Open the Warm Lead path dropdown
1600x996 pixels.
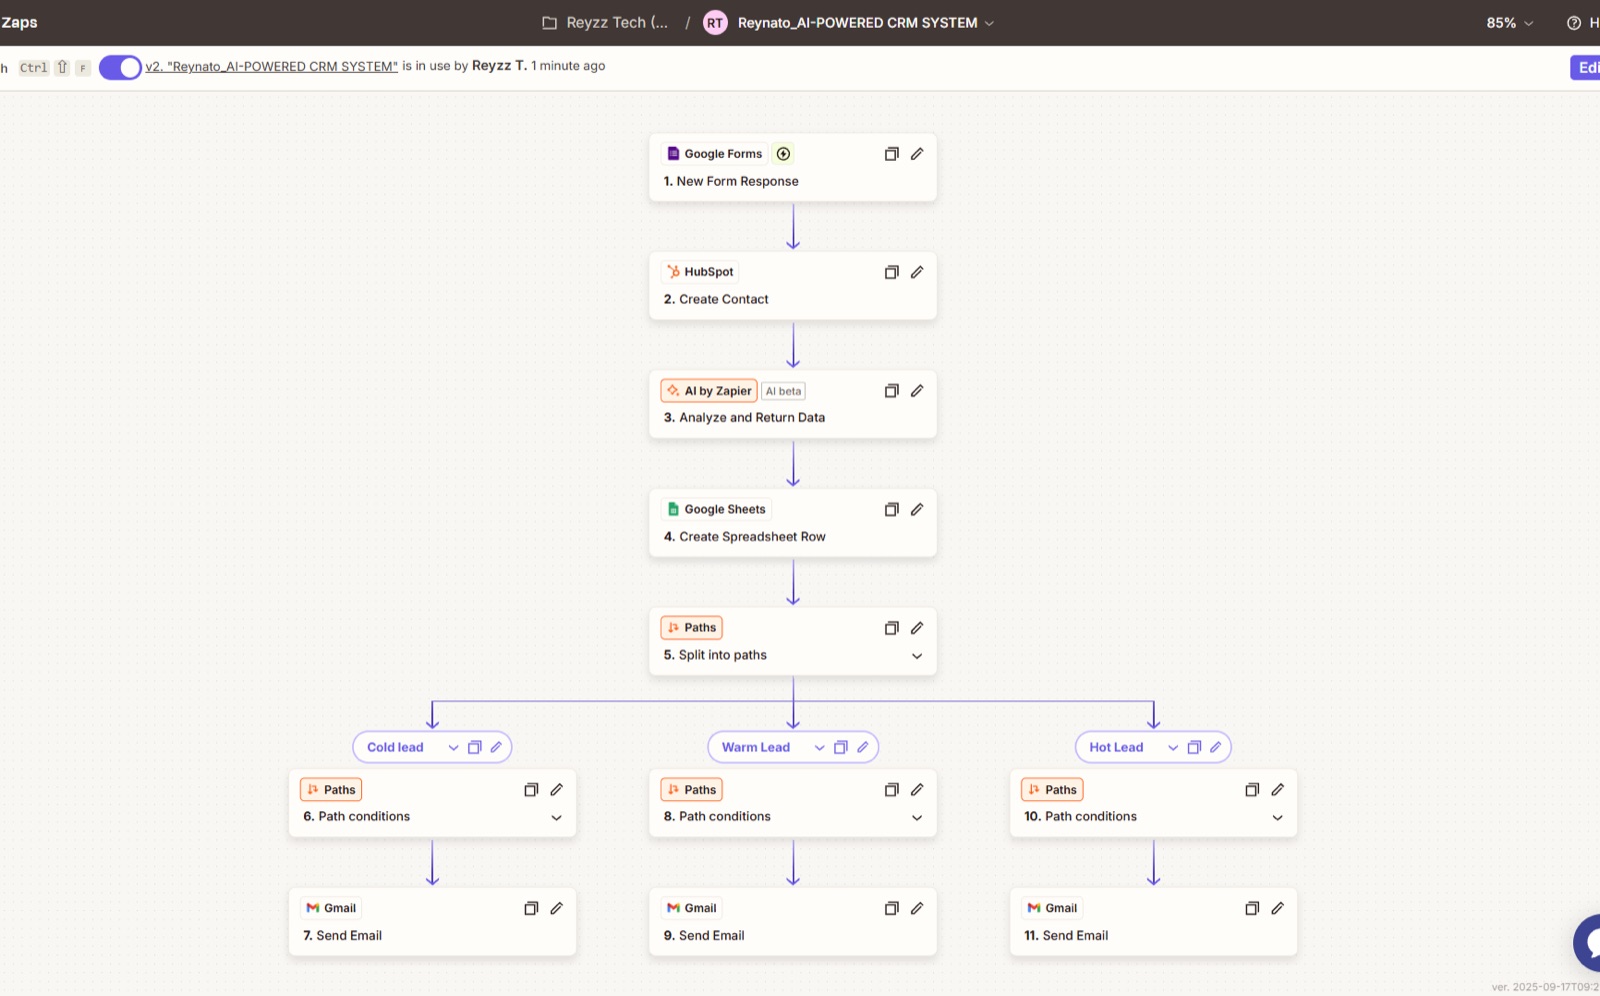click(819, 747)
